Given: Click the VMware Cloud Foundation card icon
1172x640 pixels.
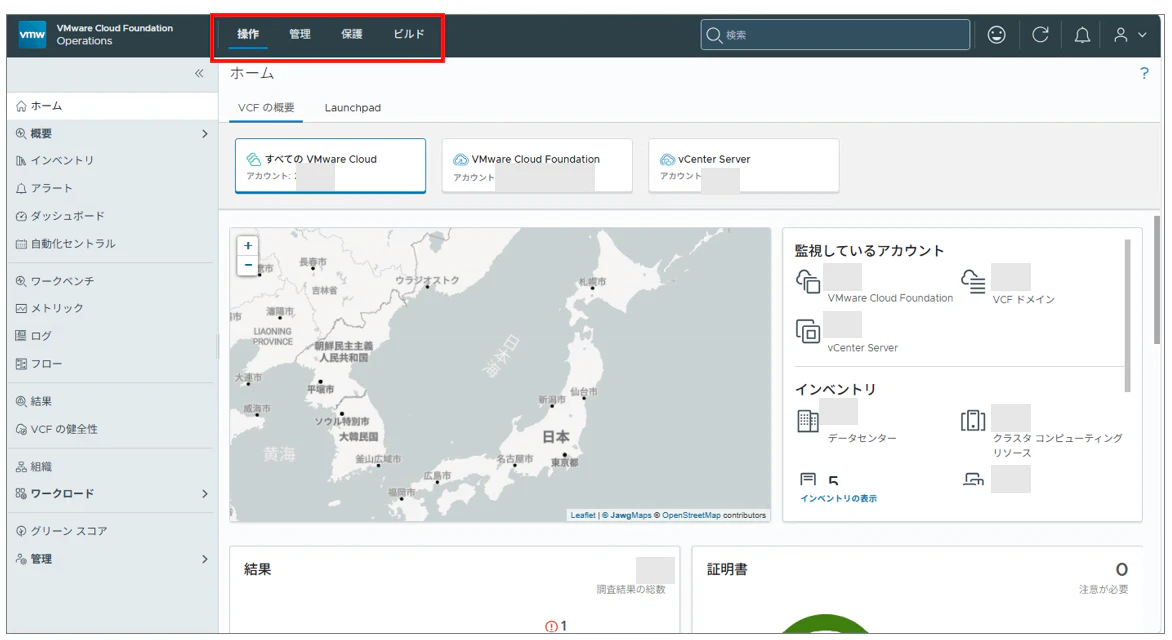Looking at the screenshot, I should coord(460,159).
